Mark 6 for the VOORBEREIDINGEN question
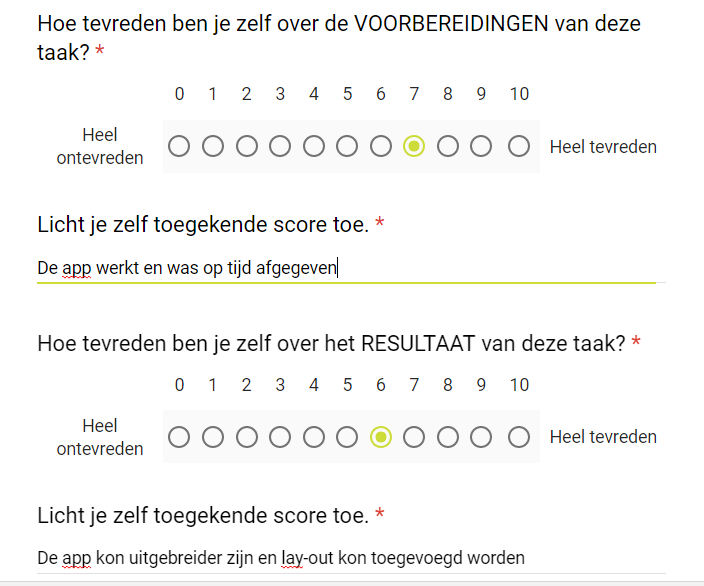The height and width of the screenshot is (586, 704). 381,147
